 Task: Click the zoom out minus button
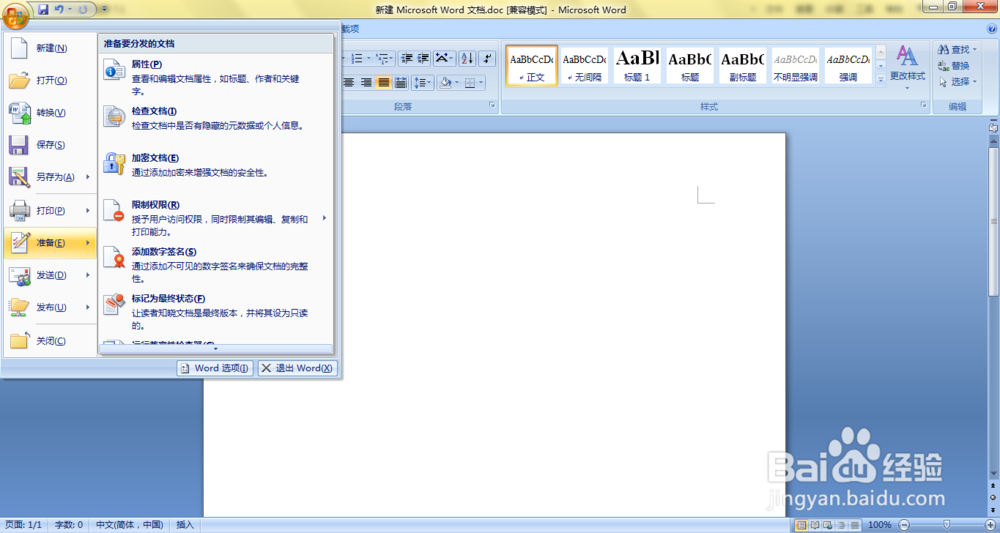tap(903, 525)
